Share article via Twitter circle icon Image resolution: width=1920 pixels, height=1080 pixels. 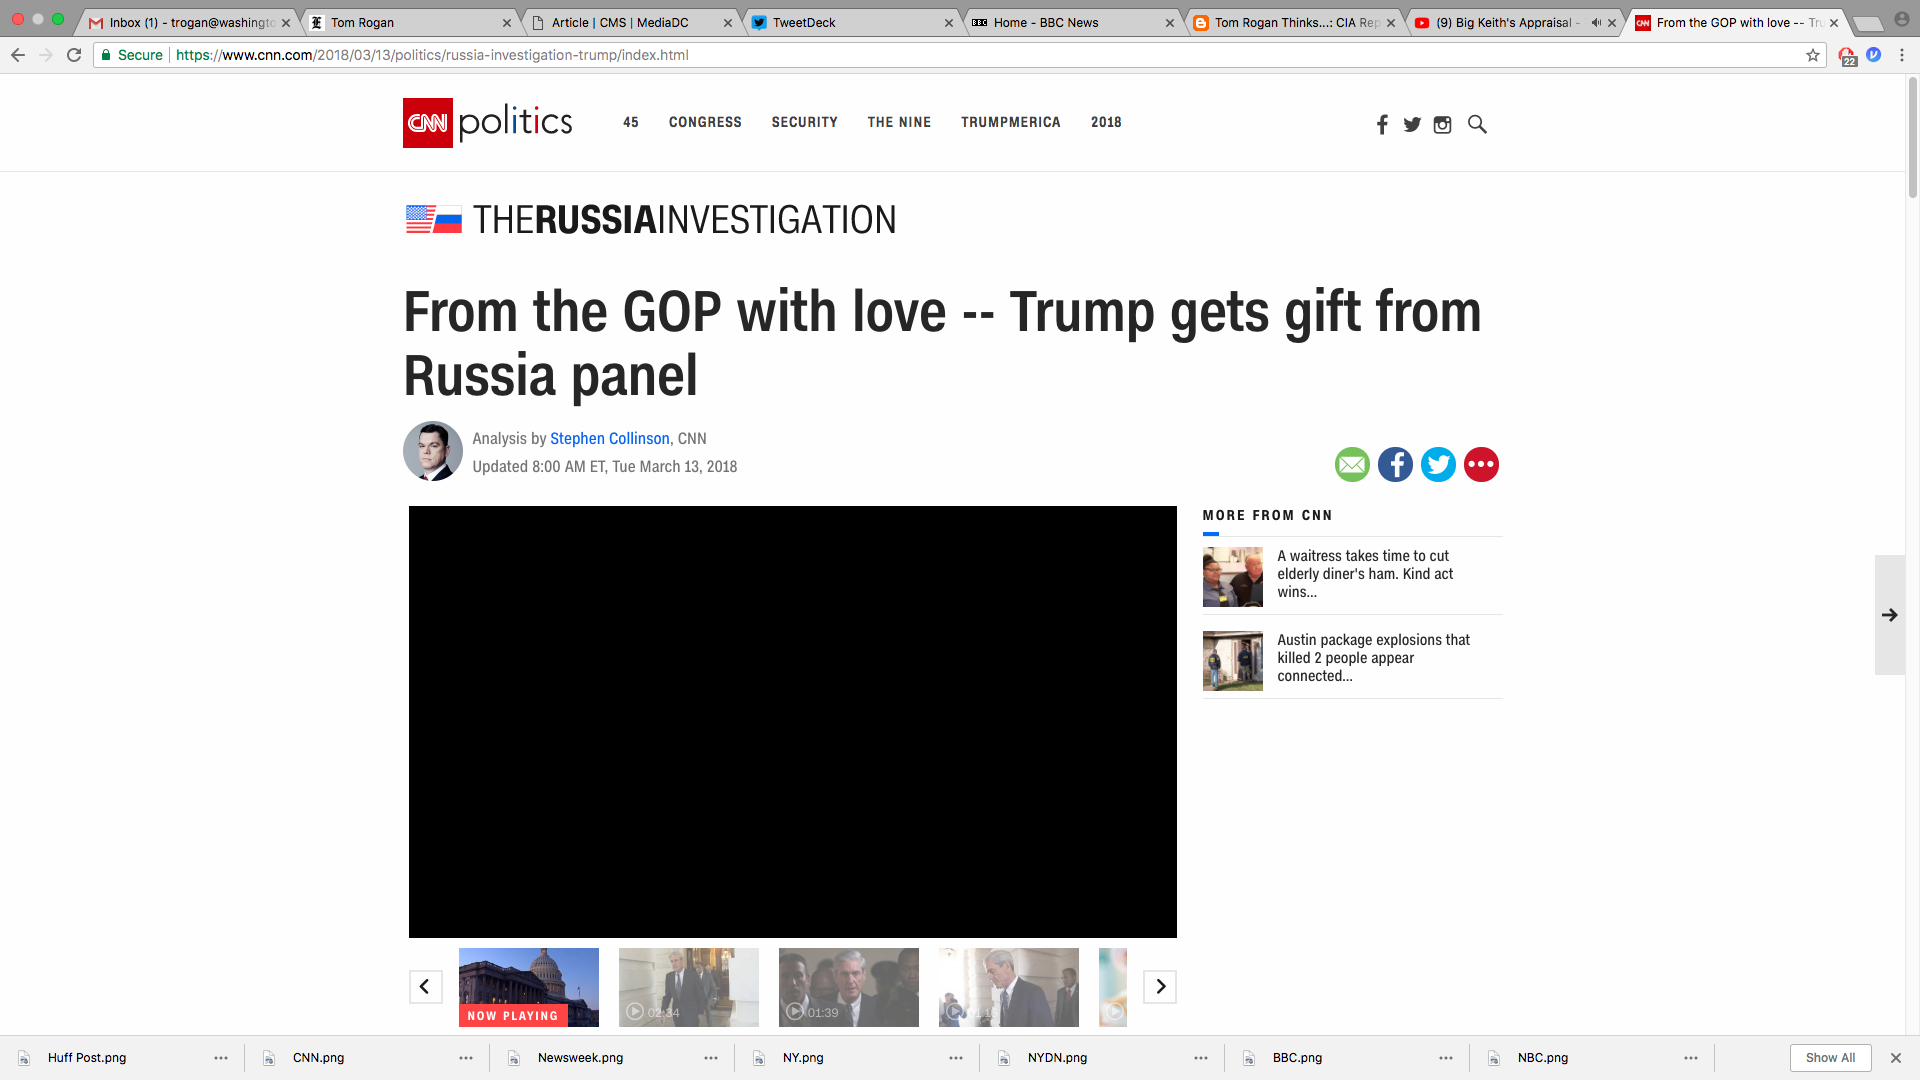(1438, 464)
